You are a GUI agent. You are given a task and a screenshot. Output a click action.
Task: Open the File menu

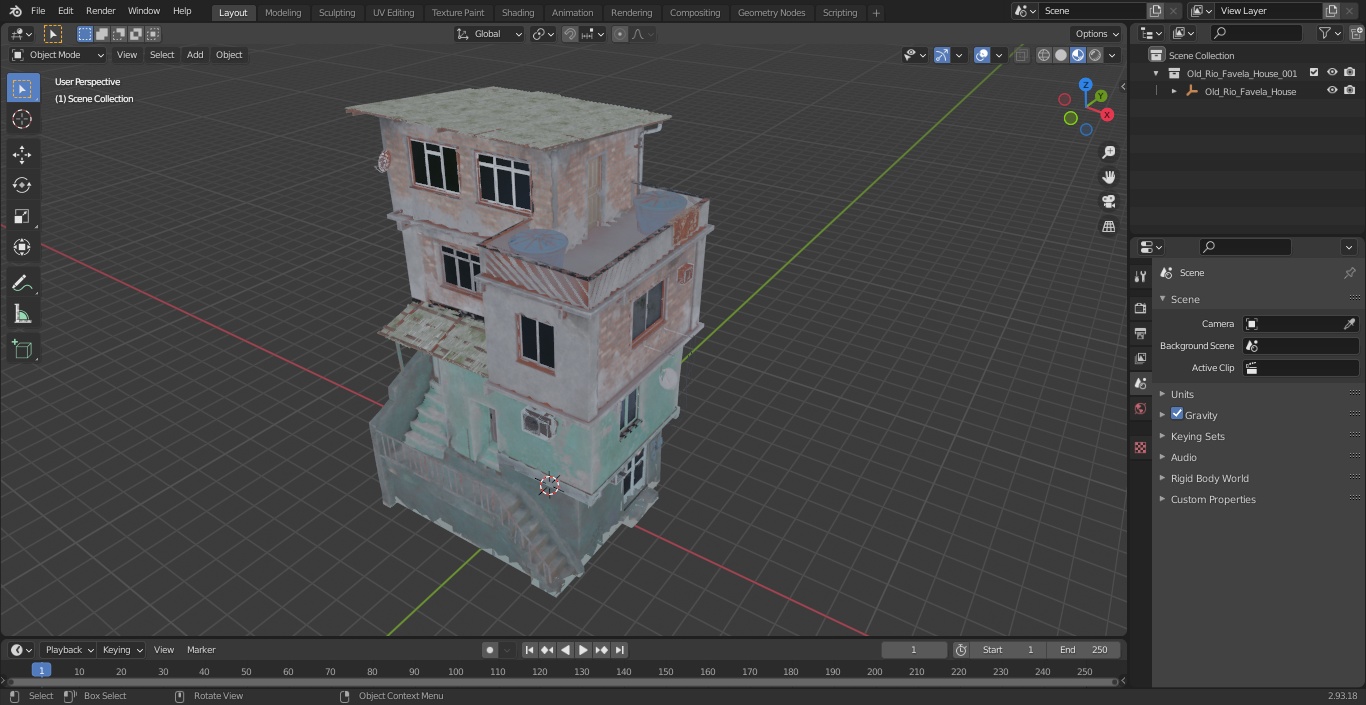point(38,11)
